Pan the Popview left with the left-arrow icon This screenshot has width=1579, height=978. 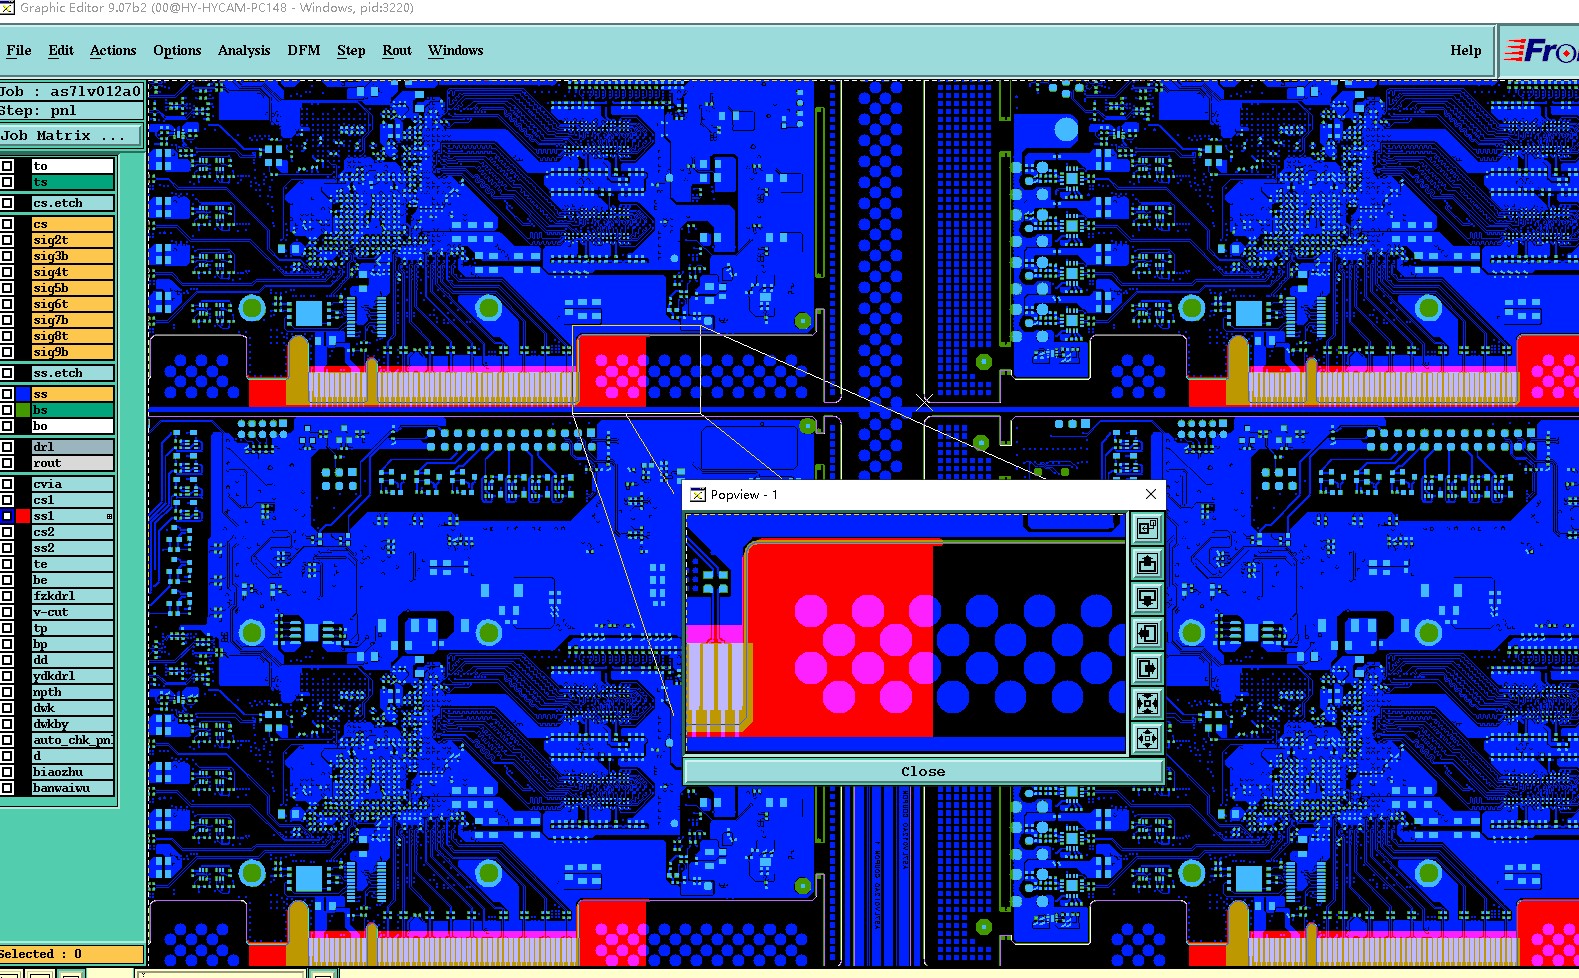click(1147, 633)
